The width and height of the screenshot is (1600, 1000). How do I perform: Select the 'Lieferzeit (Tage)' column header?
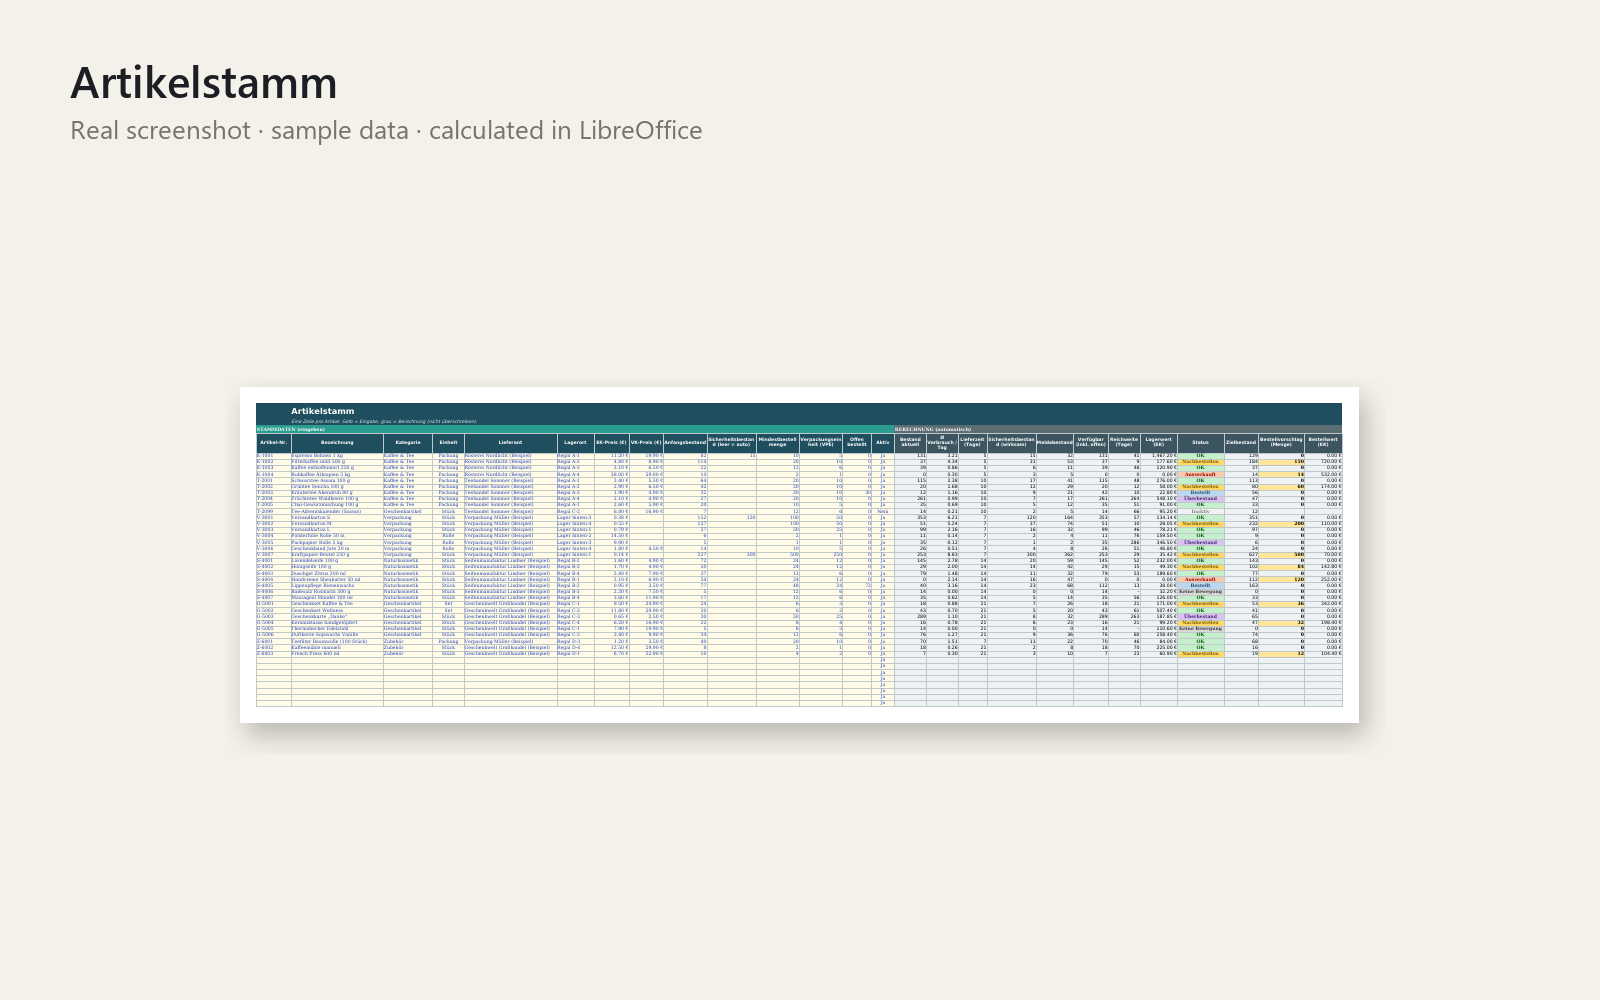coord(972,443)
